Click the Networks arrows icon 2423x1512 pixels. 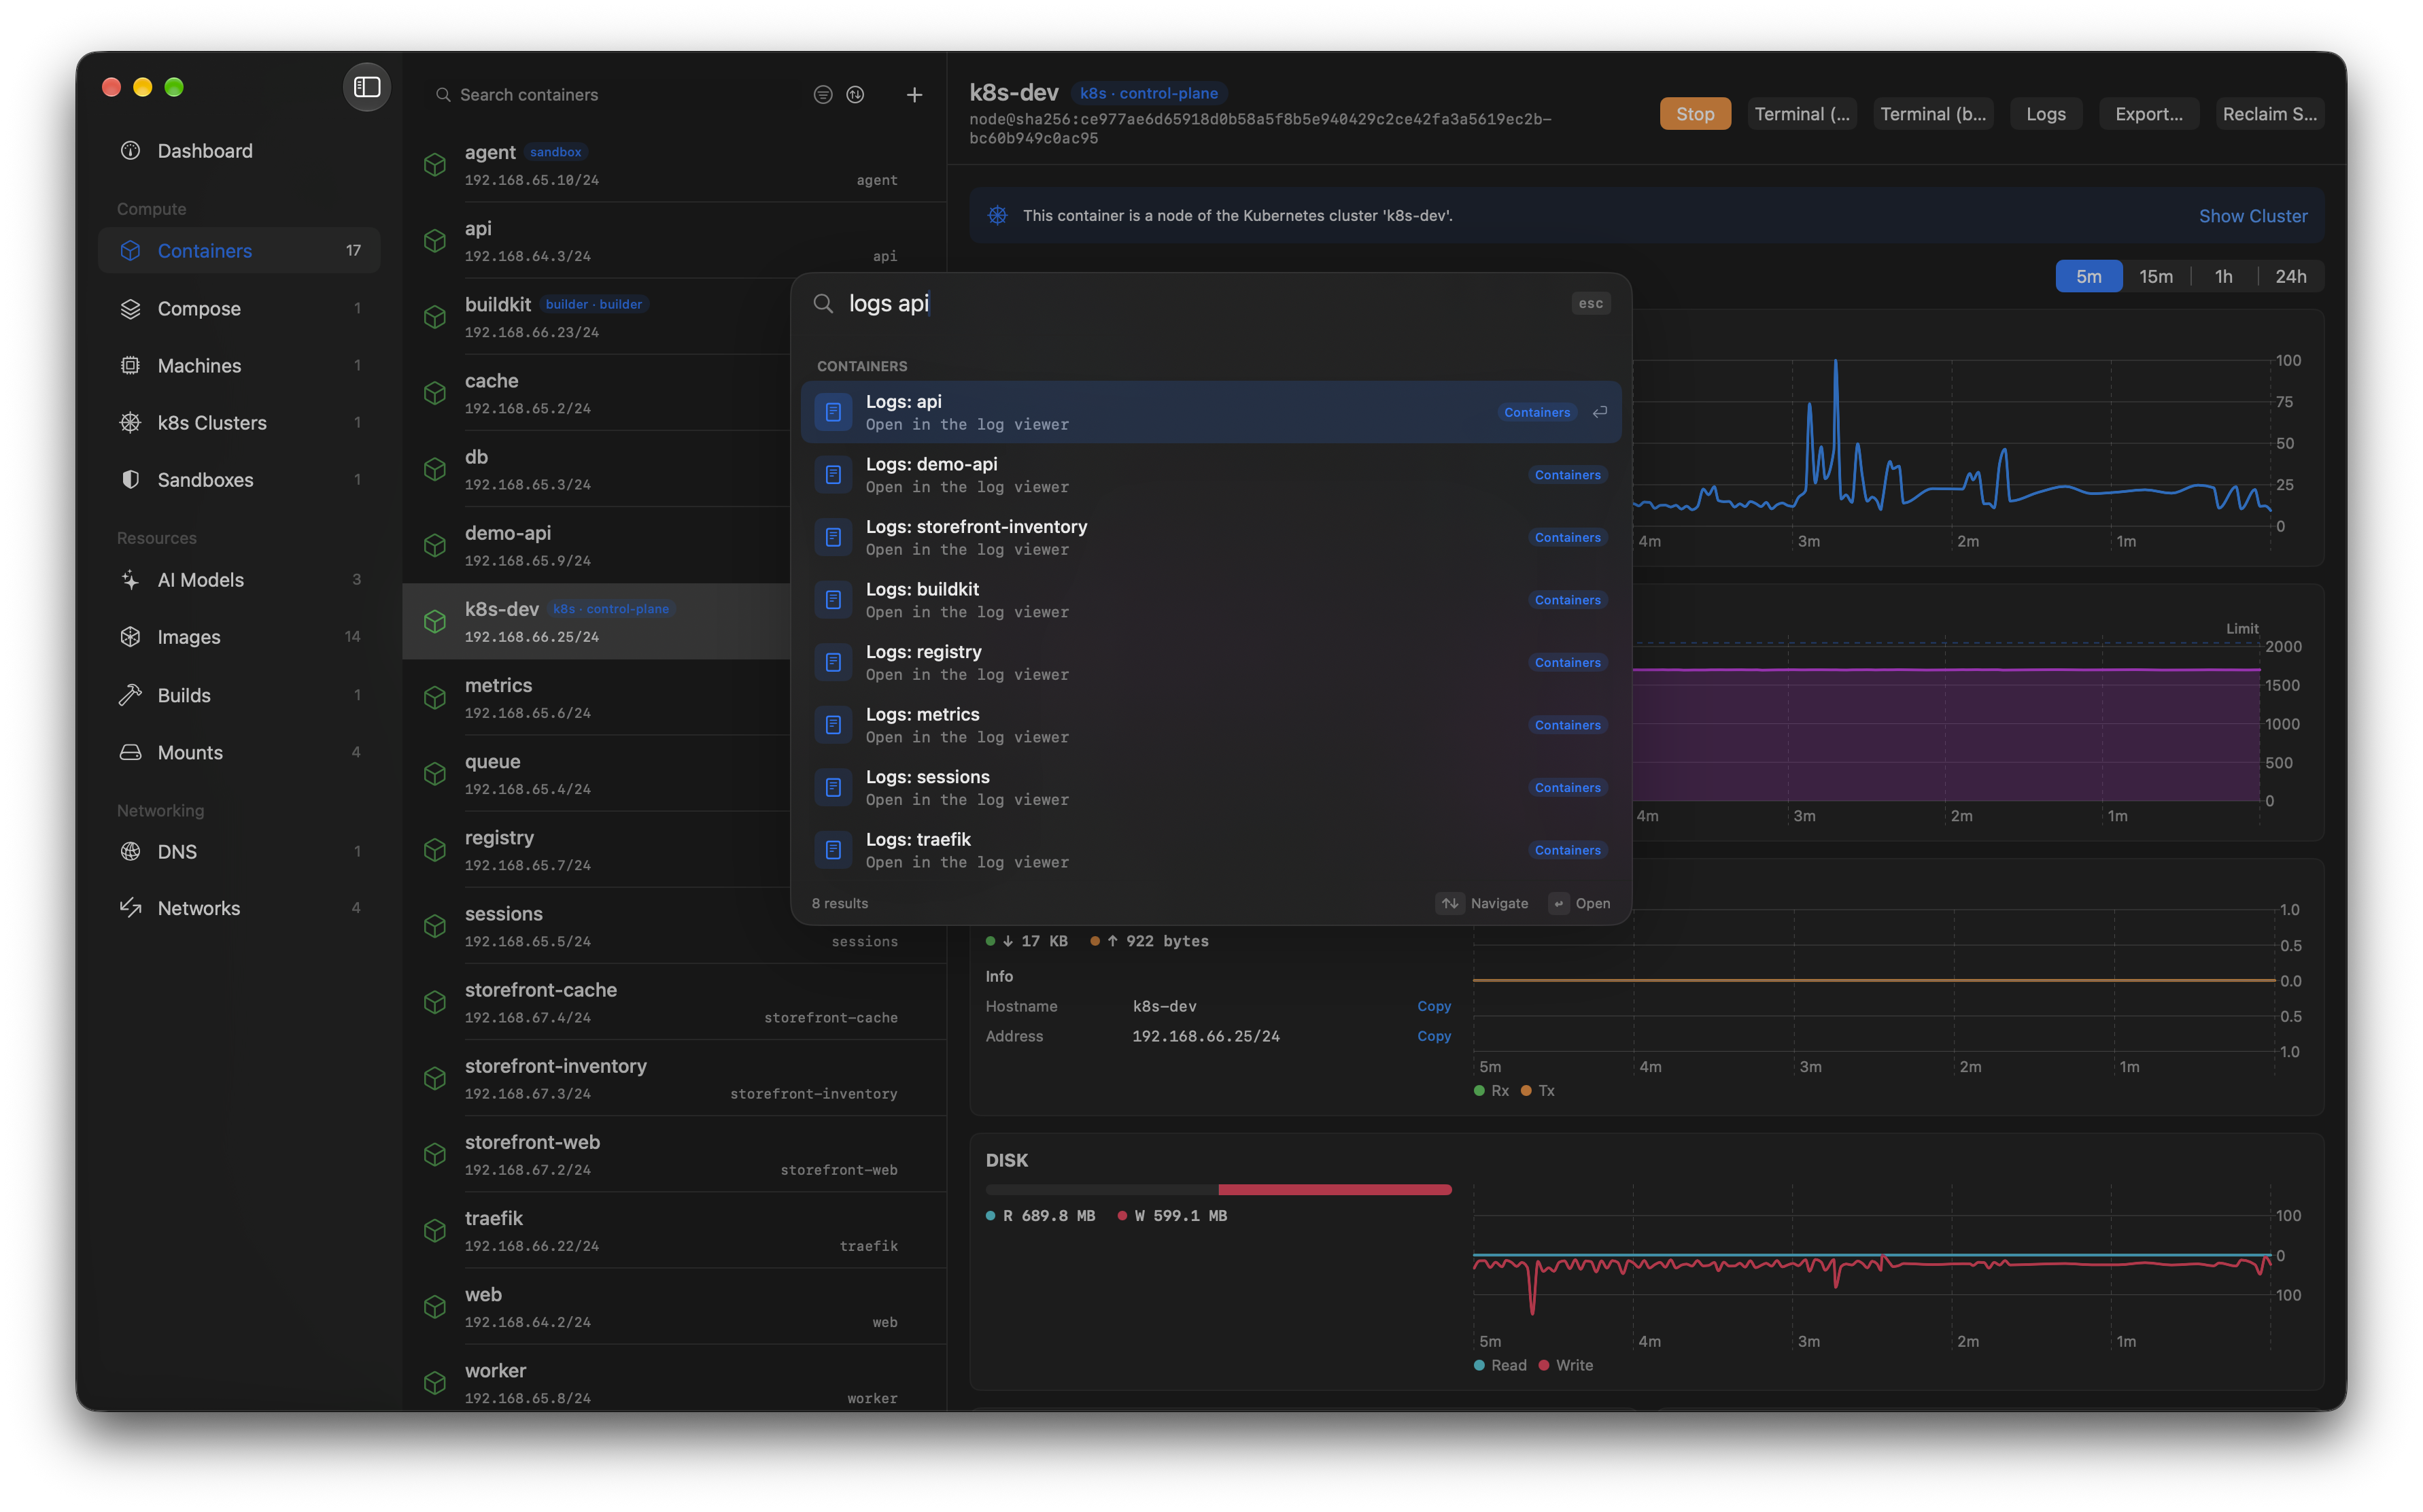[x=130, y=908]
